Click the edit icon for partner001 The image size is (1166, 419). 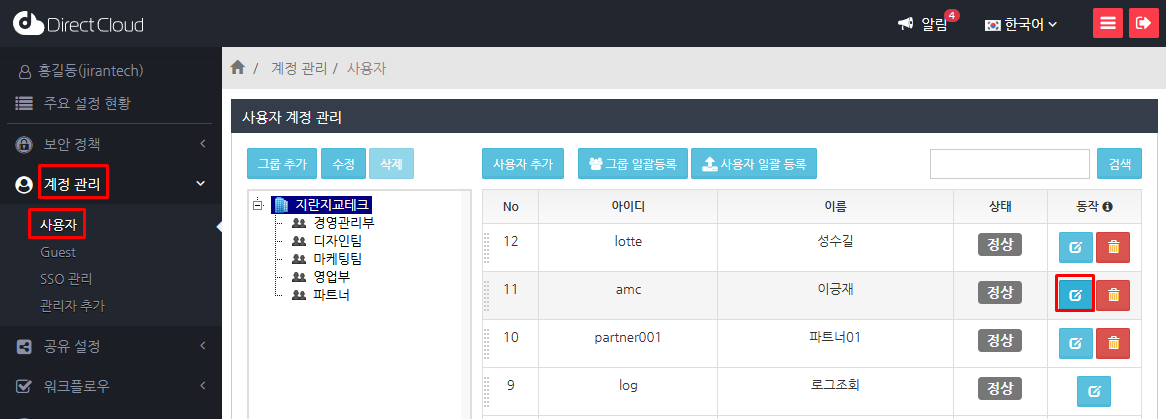coord(1075,343)
